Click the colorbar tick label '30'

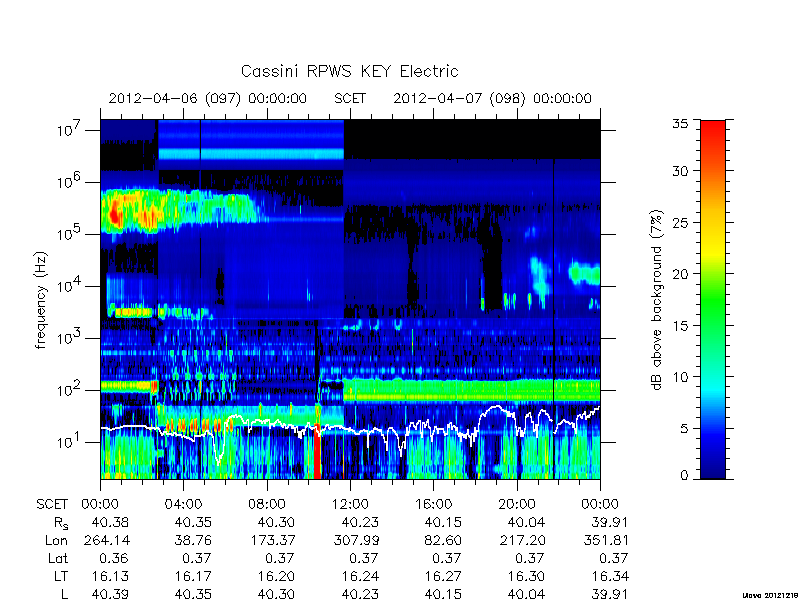680,171
